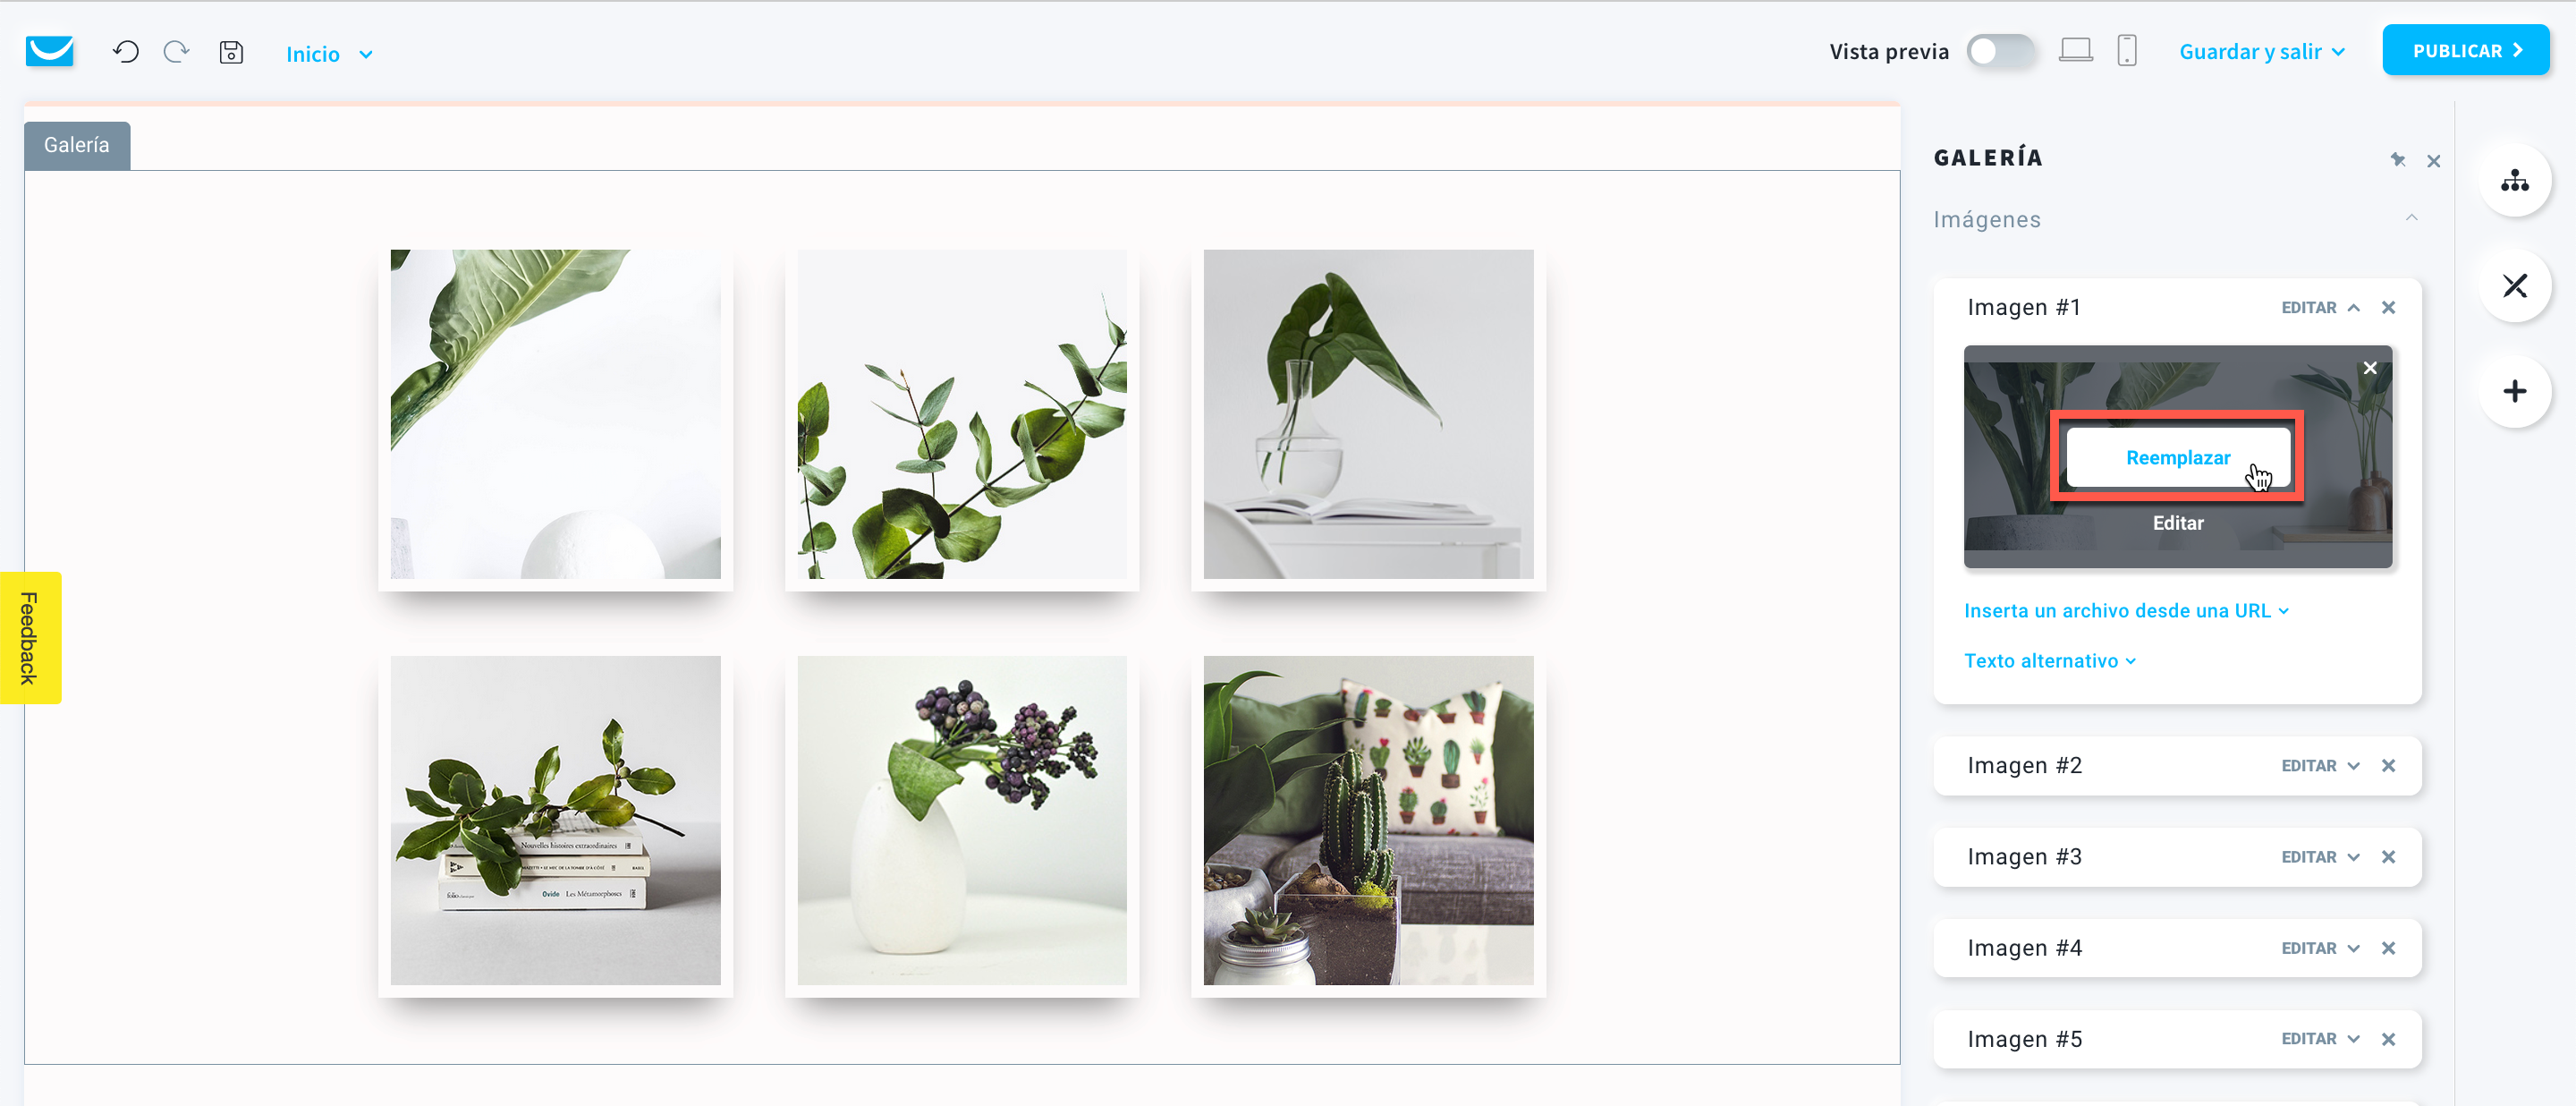This screenshot has height=1106, width=2576.
Task: Open the Inicio page dropdown
Action: 329,54
